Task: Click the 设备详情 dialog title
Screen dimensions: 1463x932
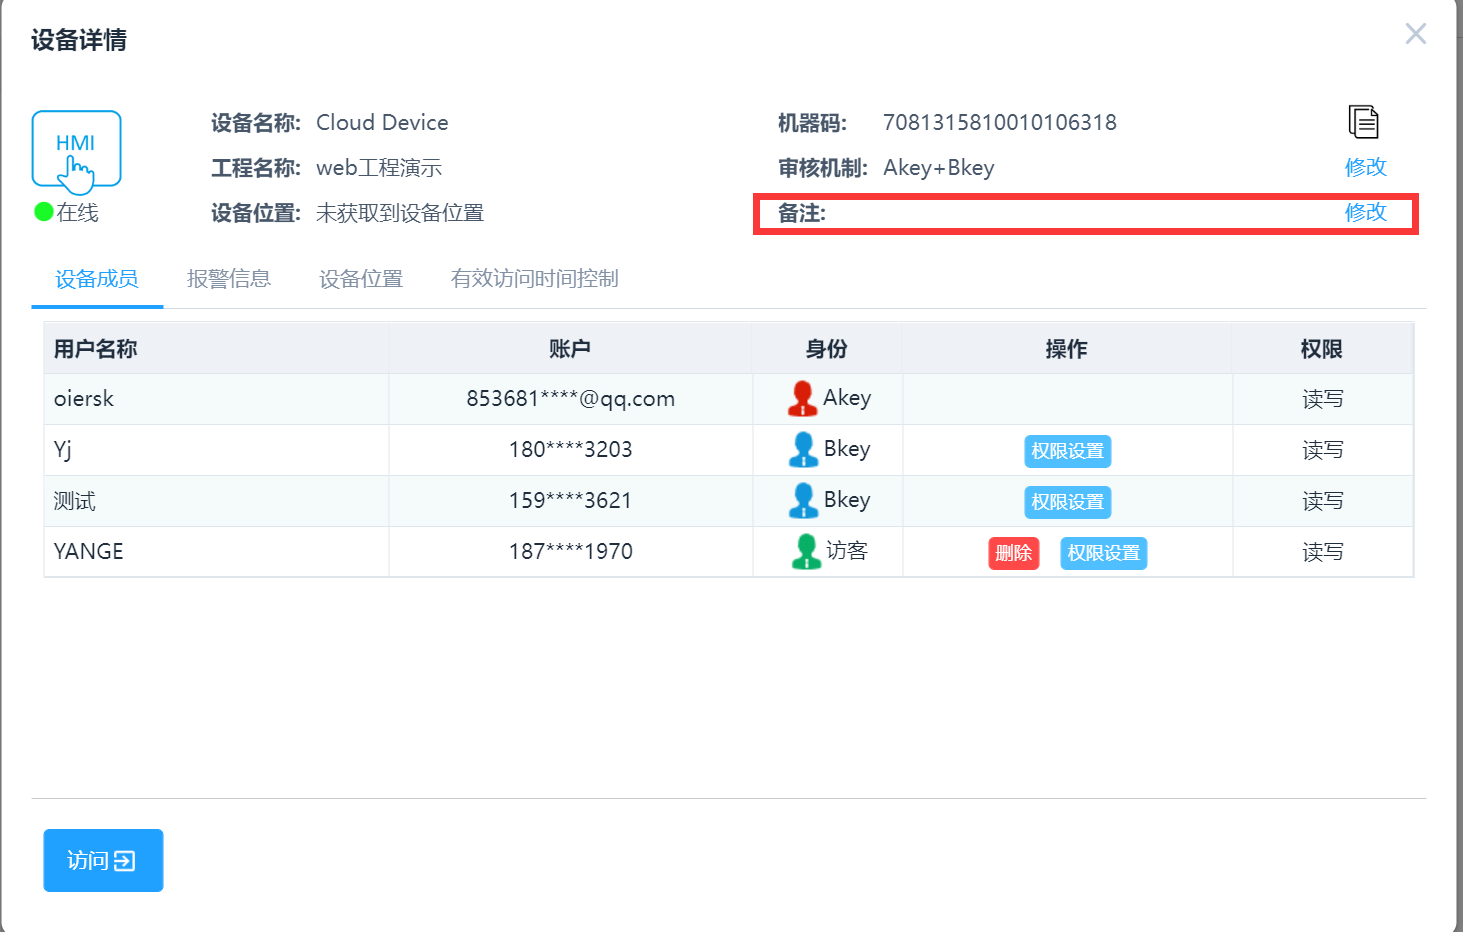Action: [x=79, y=40]
